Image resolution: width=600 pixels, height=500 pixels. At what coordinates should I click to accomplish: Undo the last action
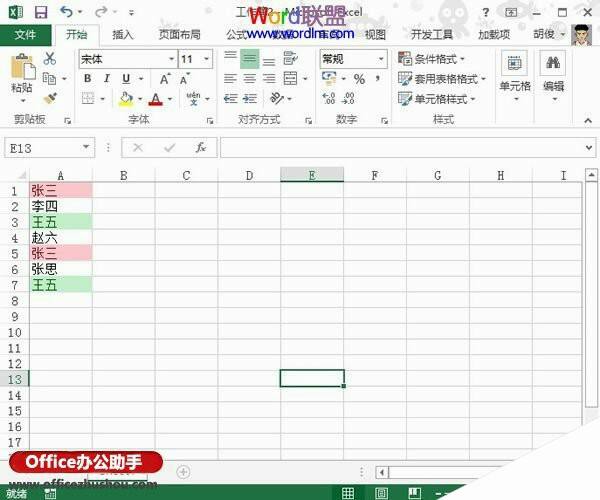coord(67,12)
